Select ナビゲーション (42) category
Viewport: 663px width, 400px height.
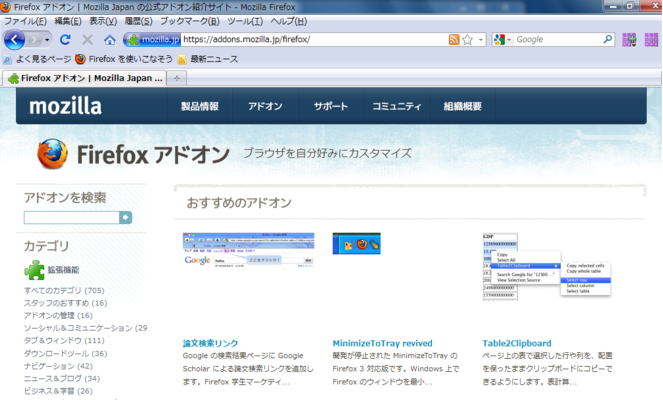tap(58, 366)
